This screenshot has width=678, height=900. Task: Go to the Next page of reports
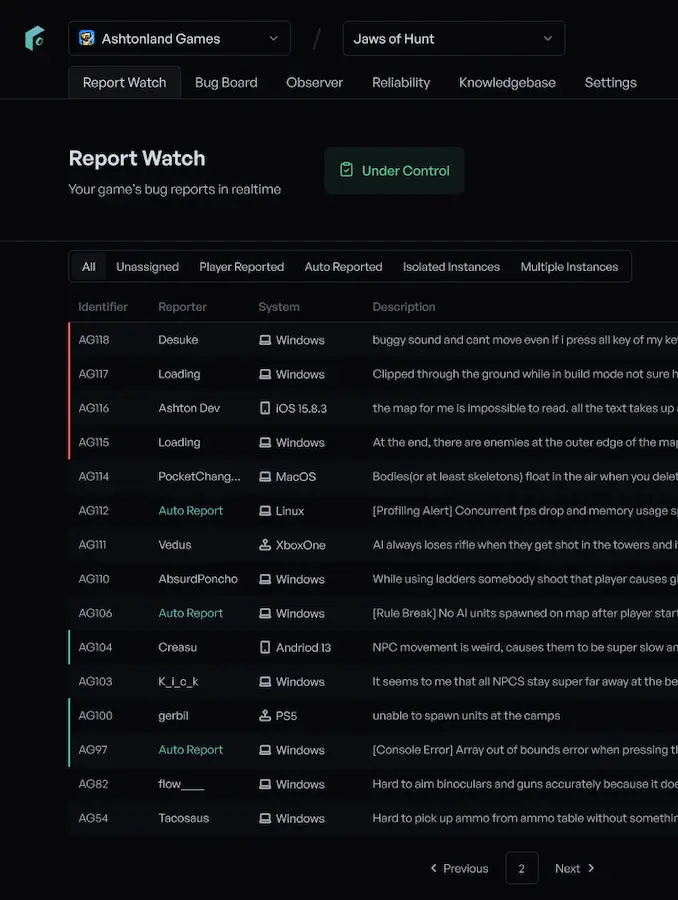573,868
